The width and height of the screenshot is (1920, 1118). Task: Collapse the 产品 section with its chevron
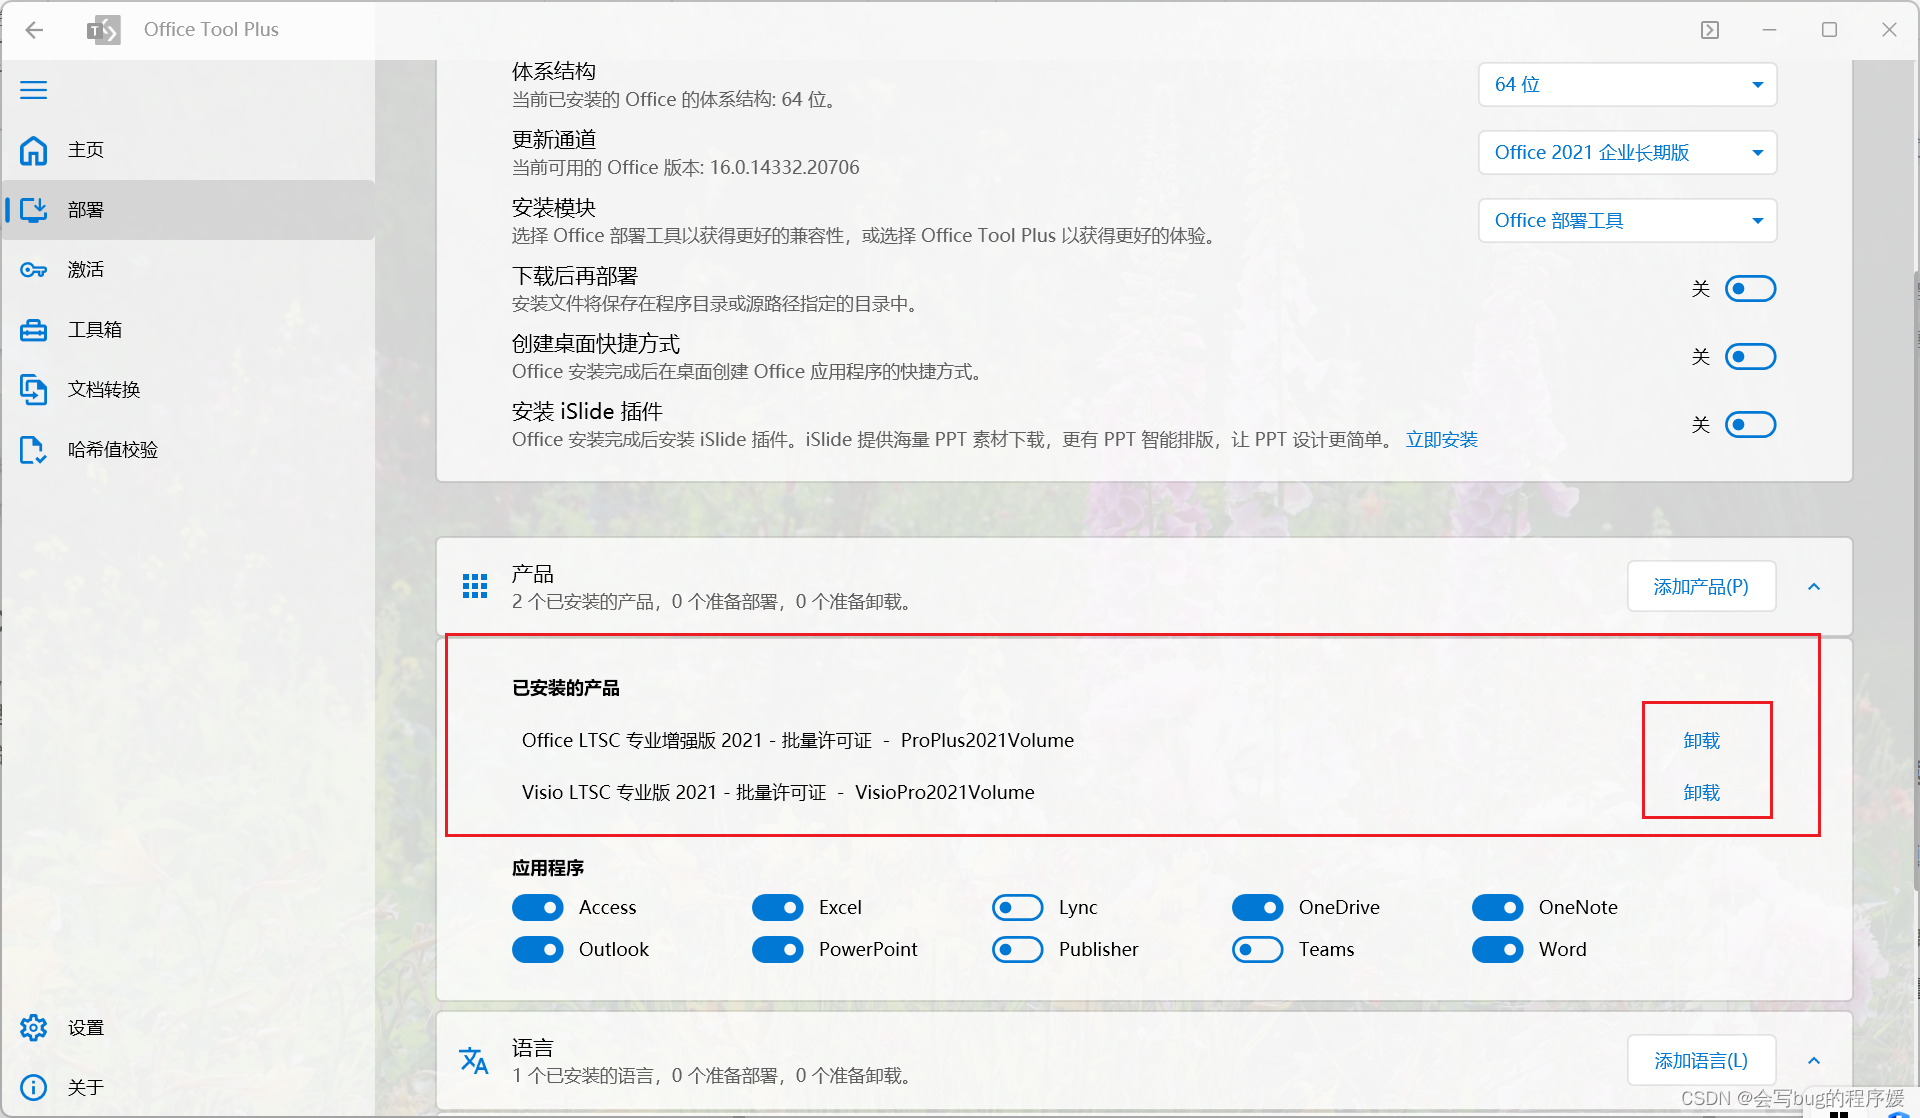click(x=1814, y=587)
